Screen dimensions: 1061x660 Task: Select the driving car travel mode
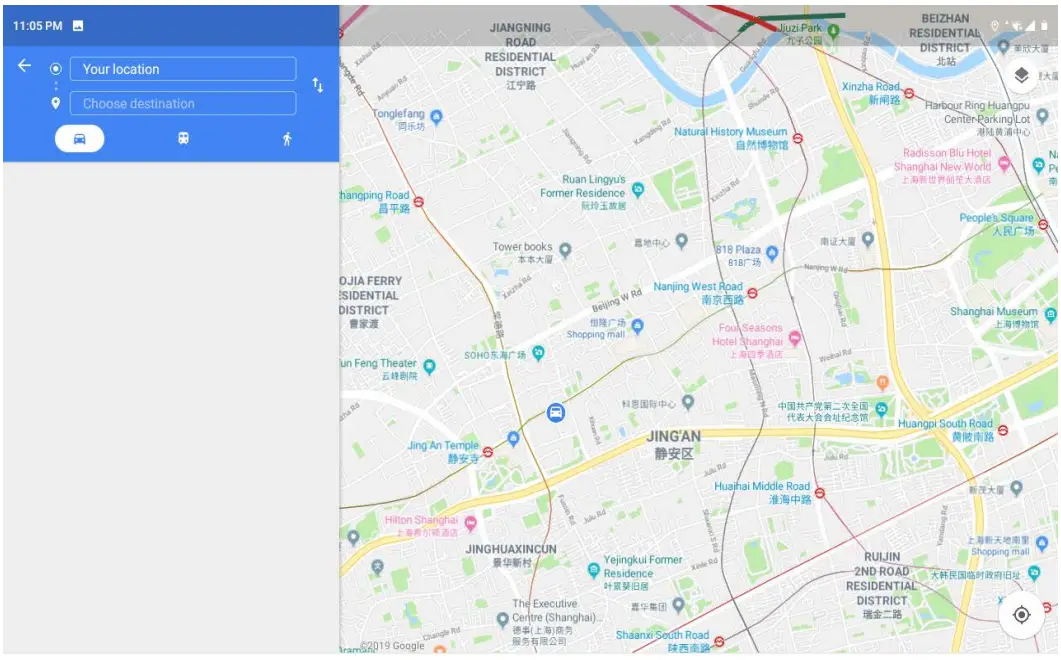[x=80, y=139]
